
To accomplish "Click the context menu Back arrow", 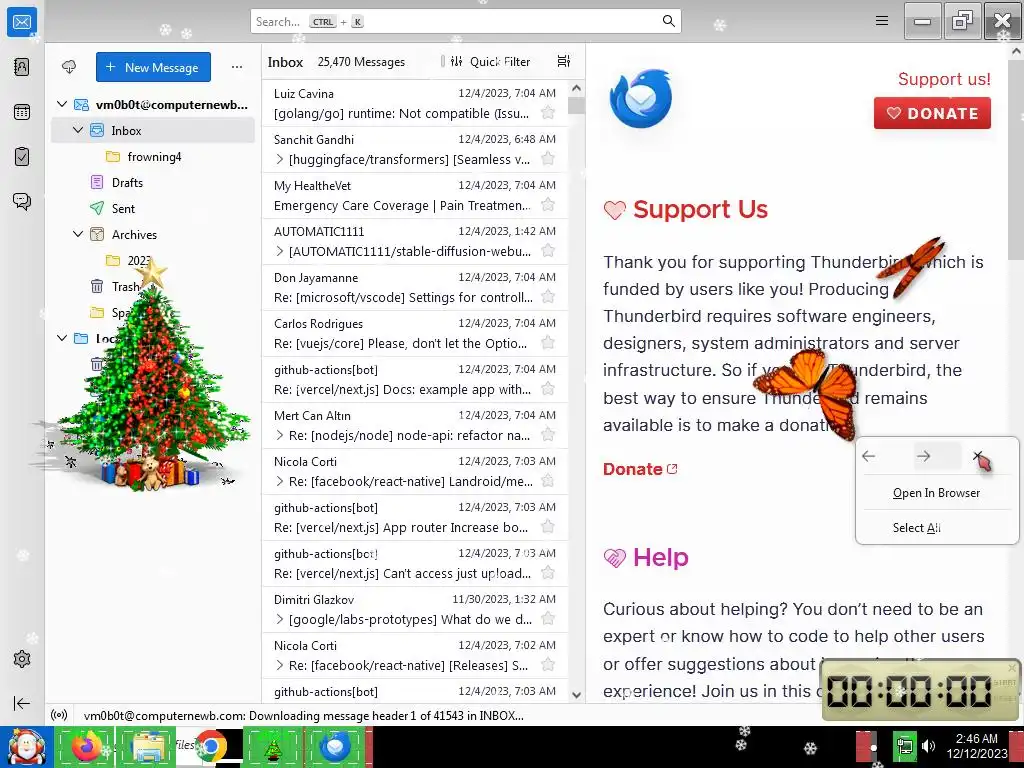I will [868, 456].
